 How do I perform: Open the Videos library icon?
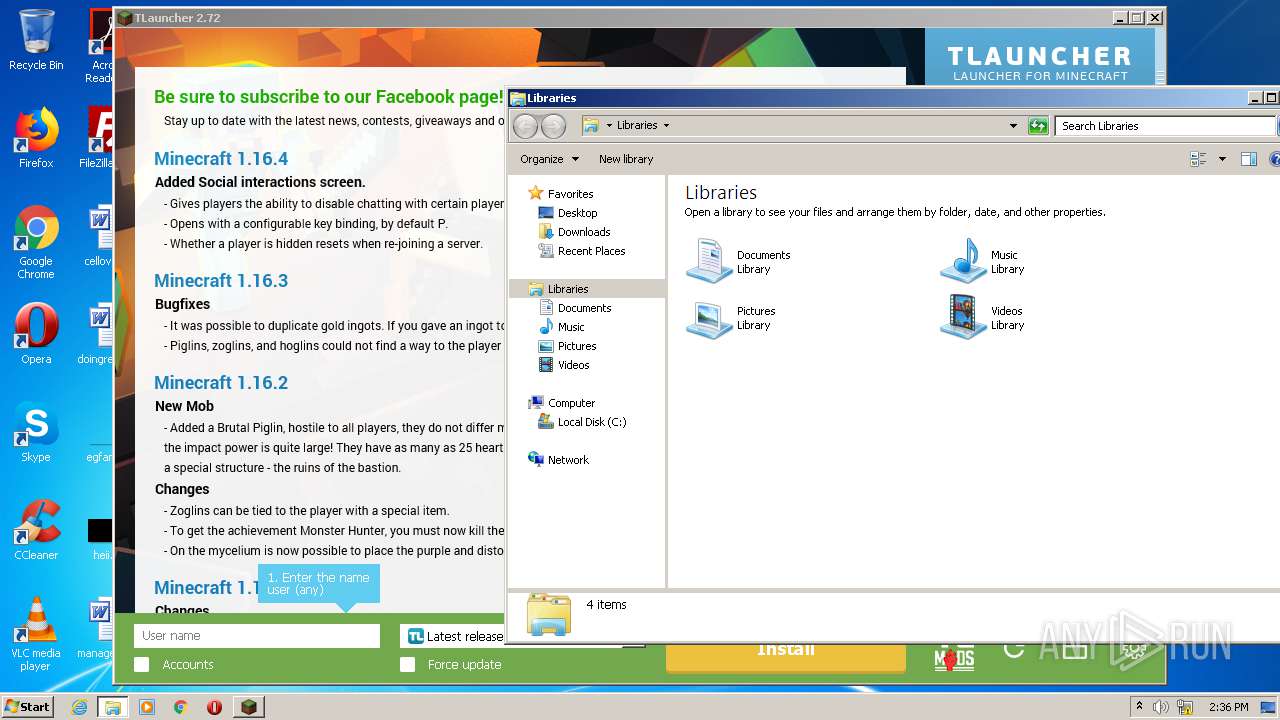click(x=963, y=318)
